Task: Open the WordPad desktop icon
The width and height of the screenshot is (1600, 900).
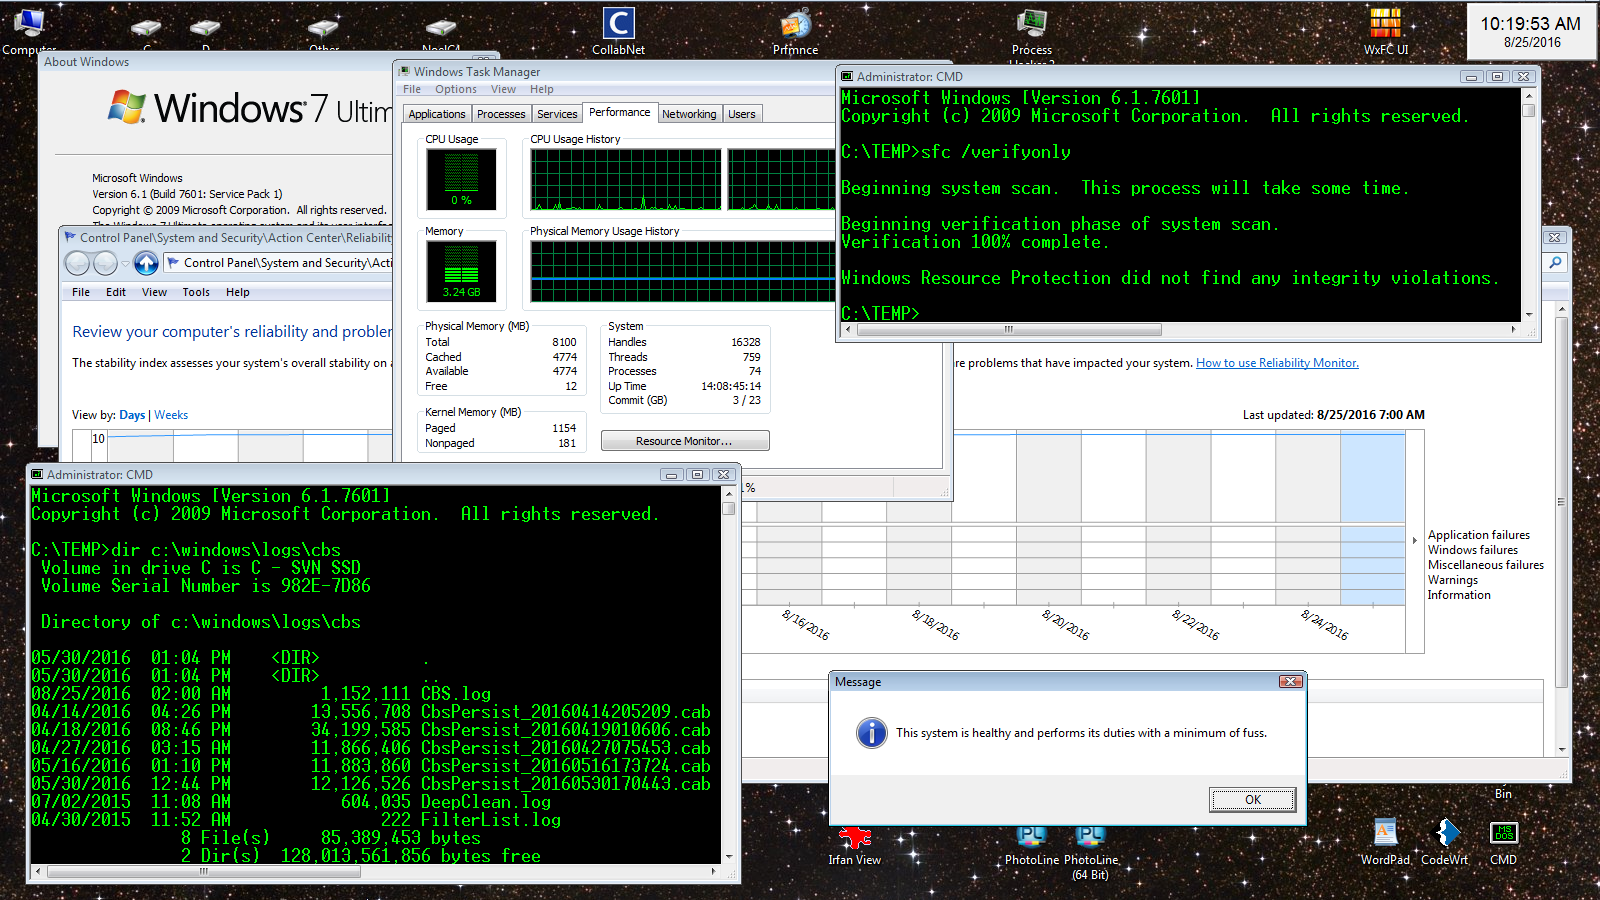Action: point(1385,842)
